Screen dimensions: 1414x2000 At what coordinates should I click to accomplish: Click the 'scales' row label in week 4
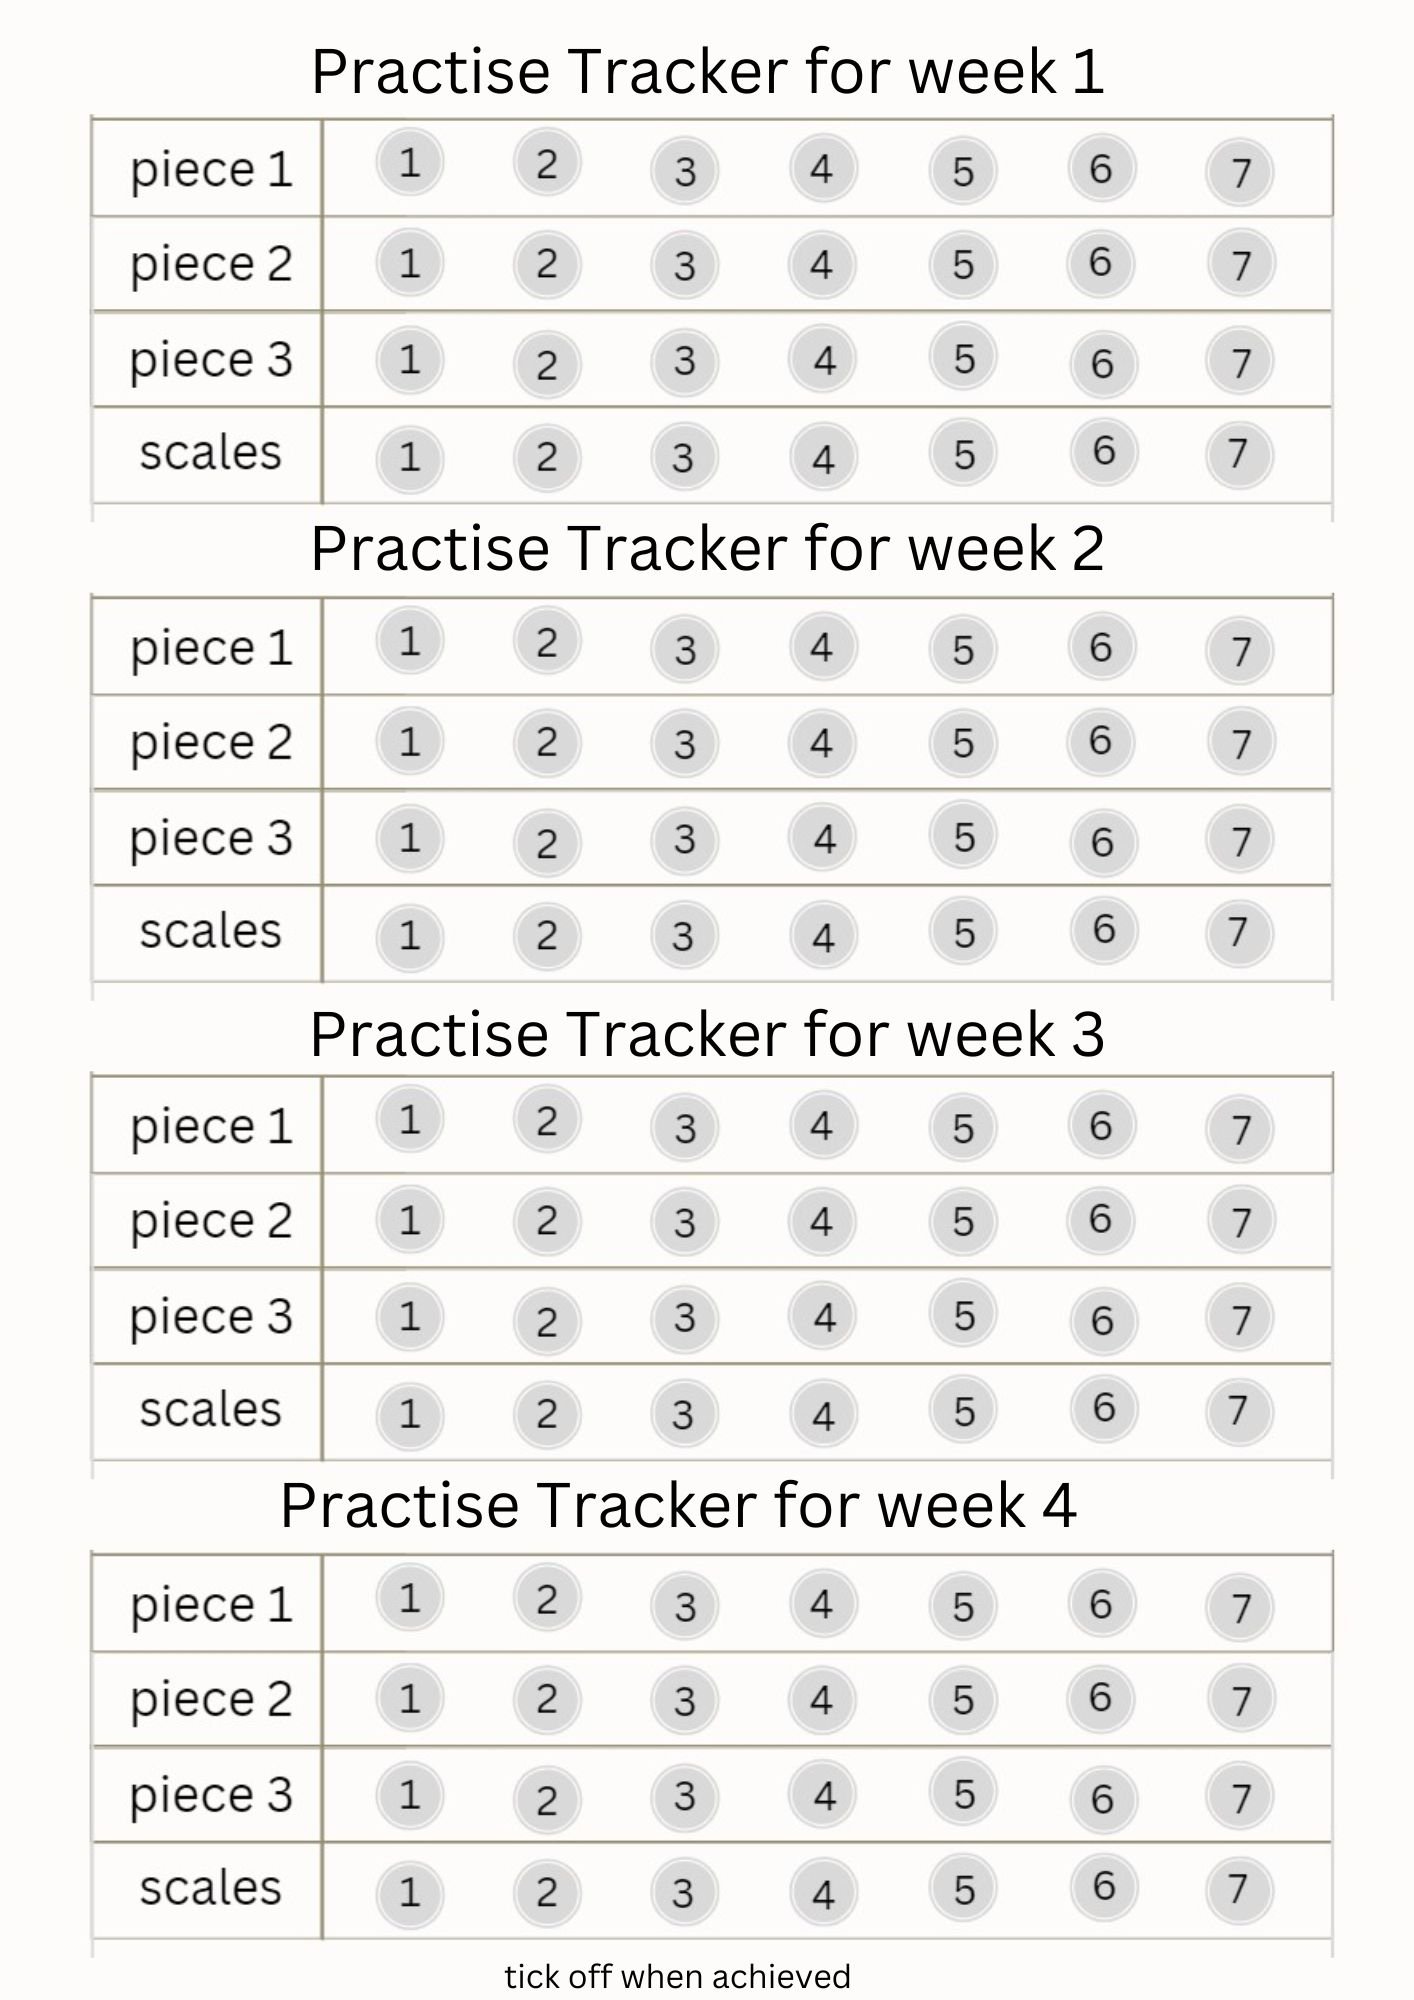tap(210, 1888)
